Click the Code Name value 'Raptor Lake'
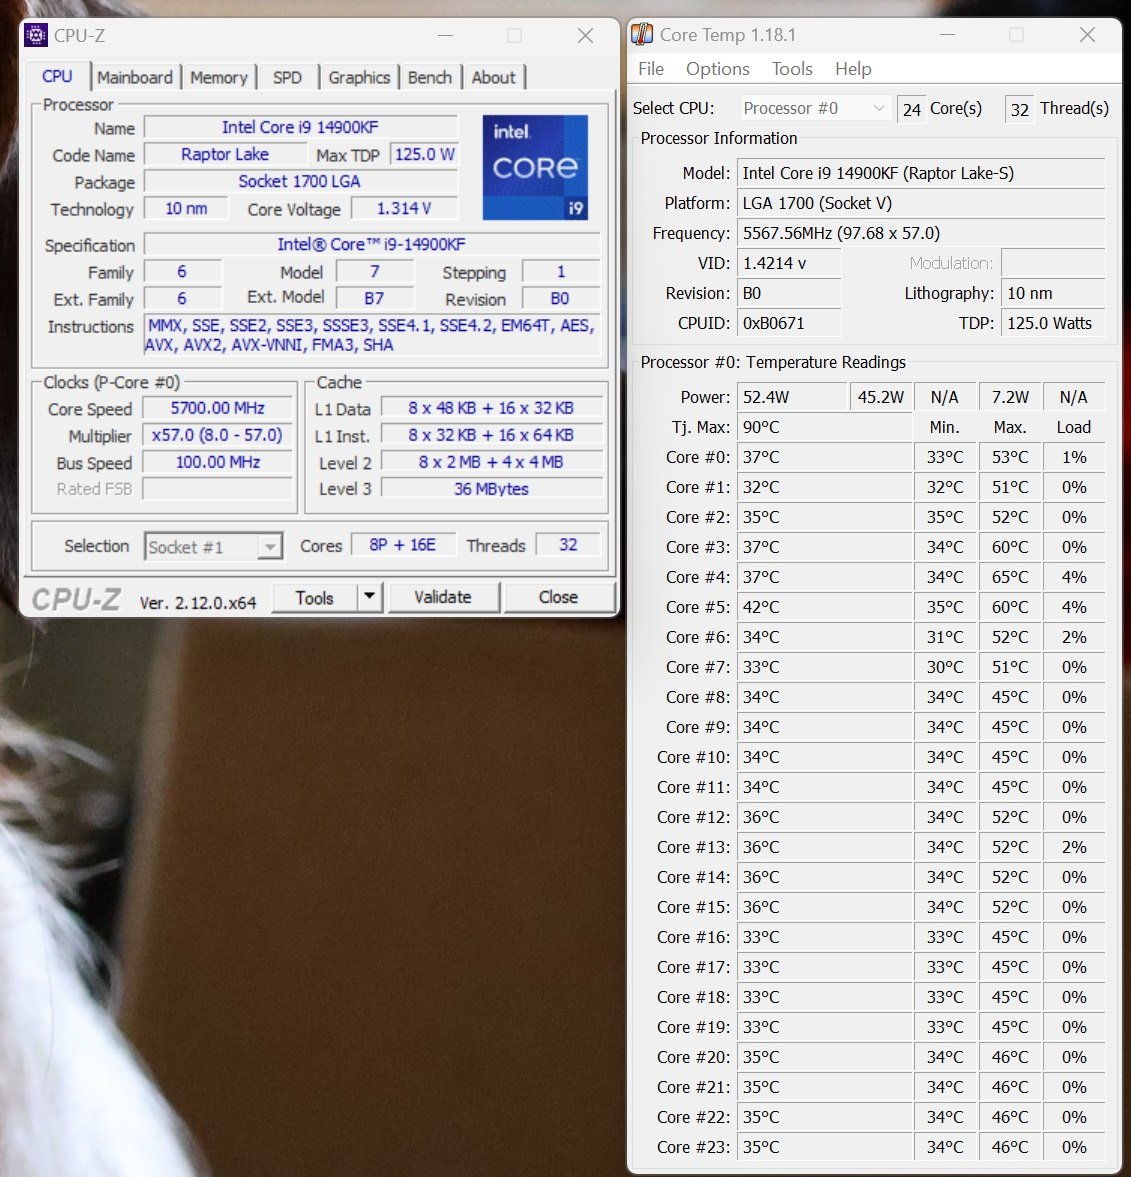 point(225,155)
